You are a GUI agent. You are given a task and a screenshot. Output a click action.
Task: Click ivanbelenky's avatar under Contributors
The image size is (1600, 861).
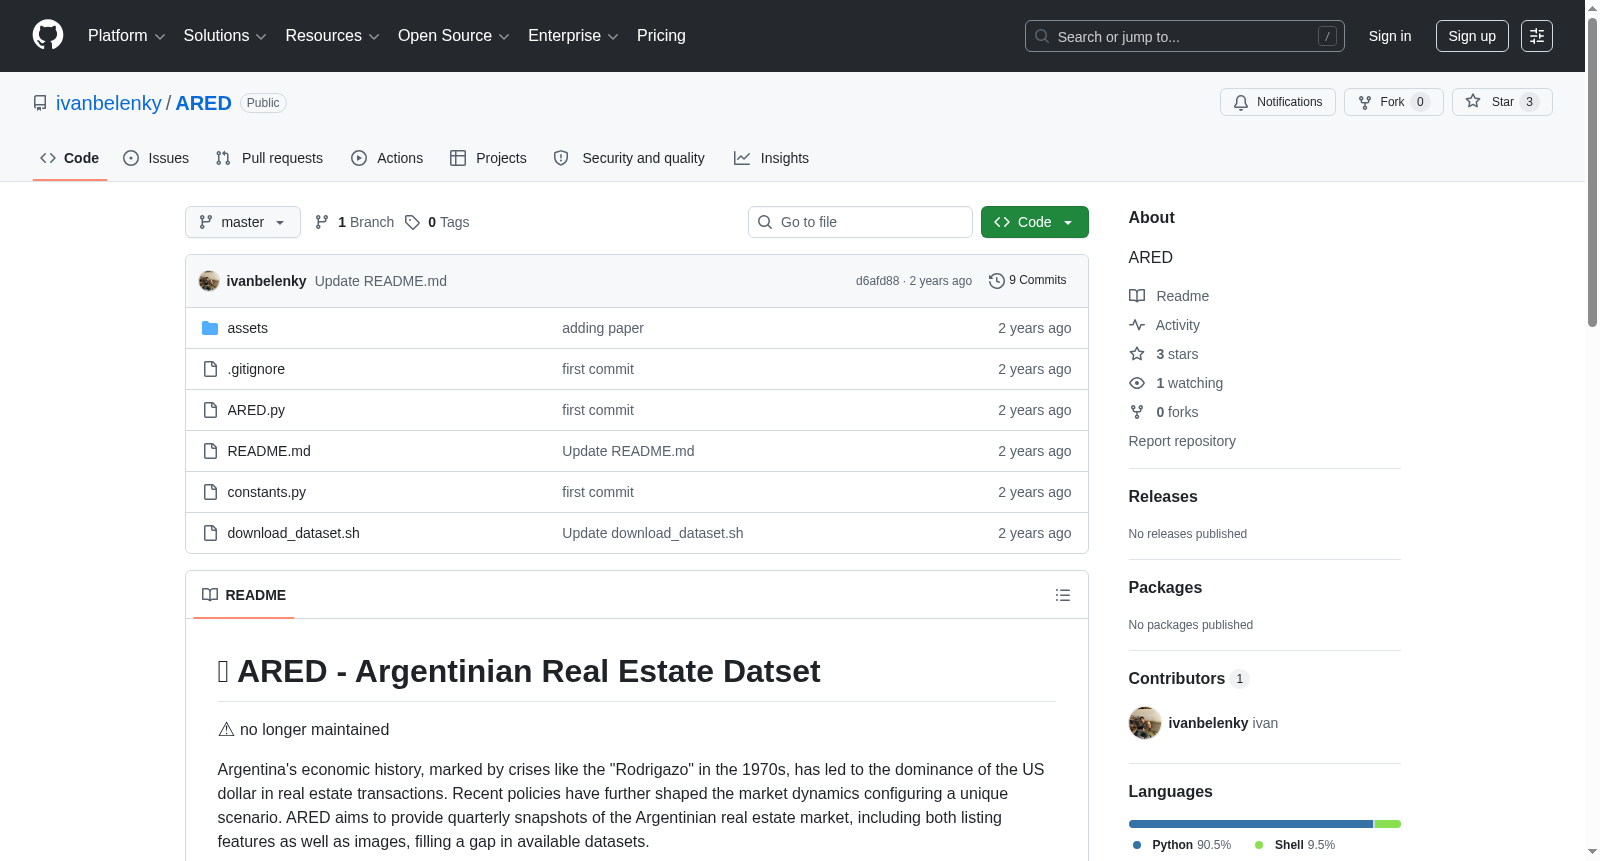click(1145, 723)
